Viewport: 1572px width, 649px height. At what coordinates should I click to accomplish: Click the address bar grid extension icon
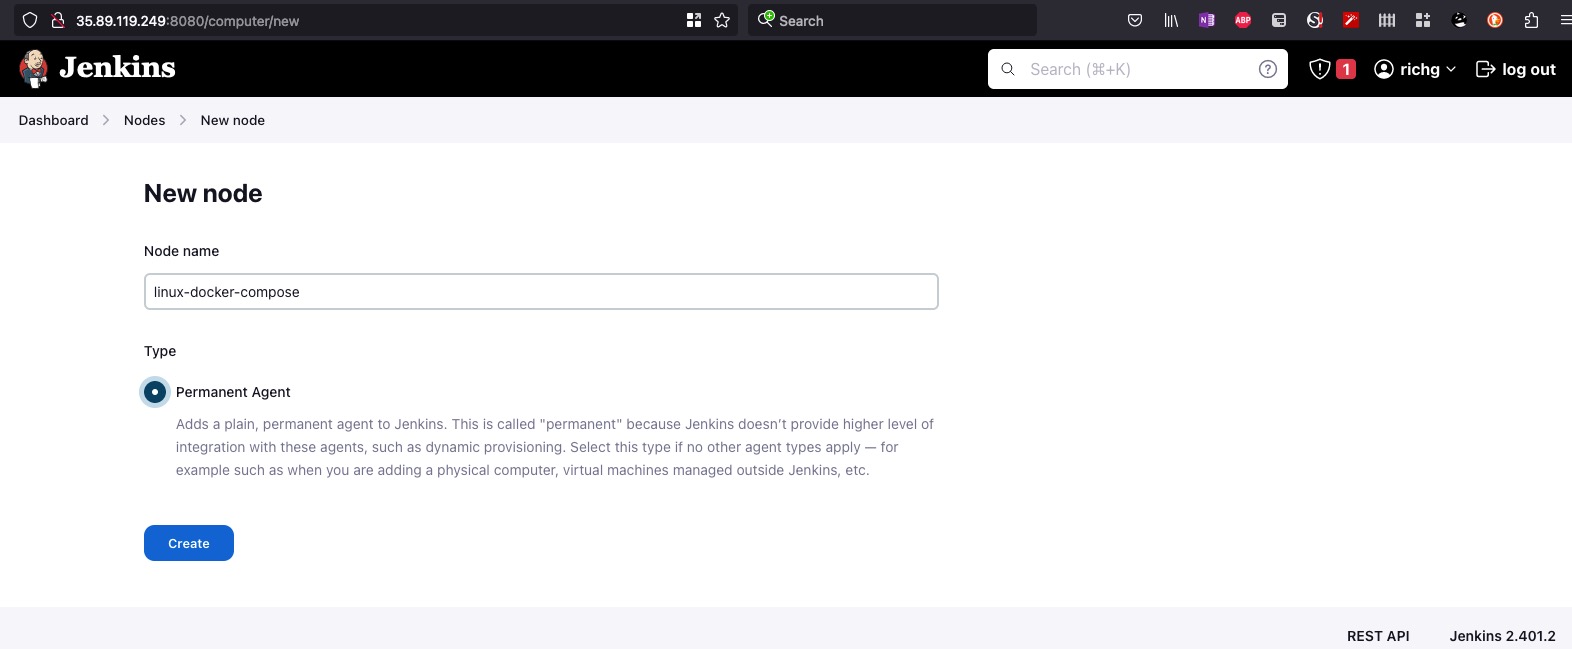pos(694,20)
